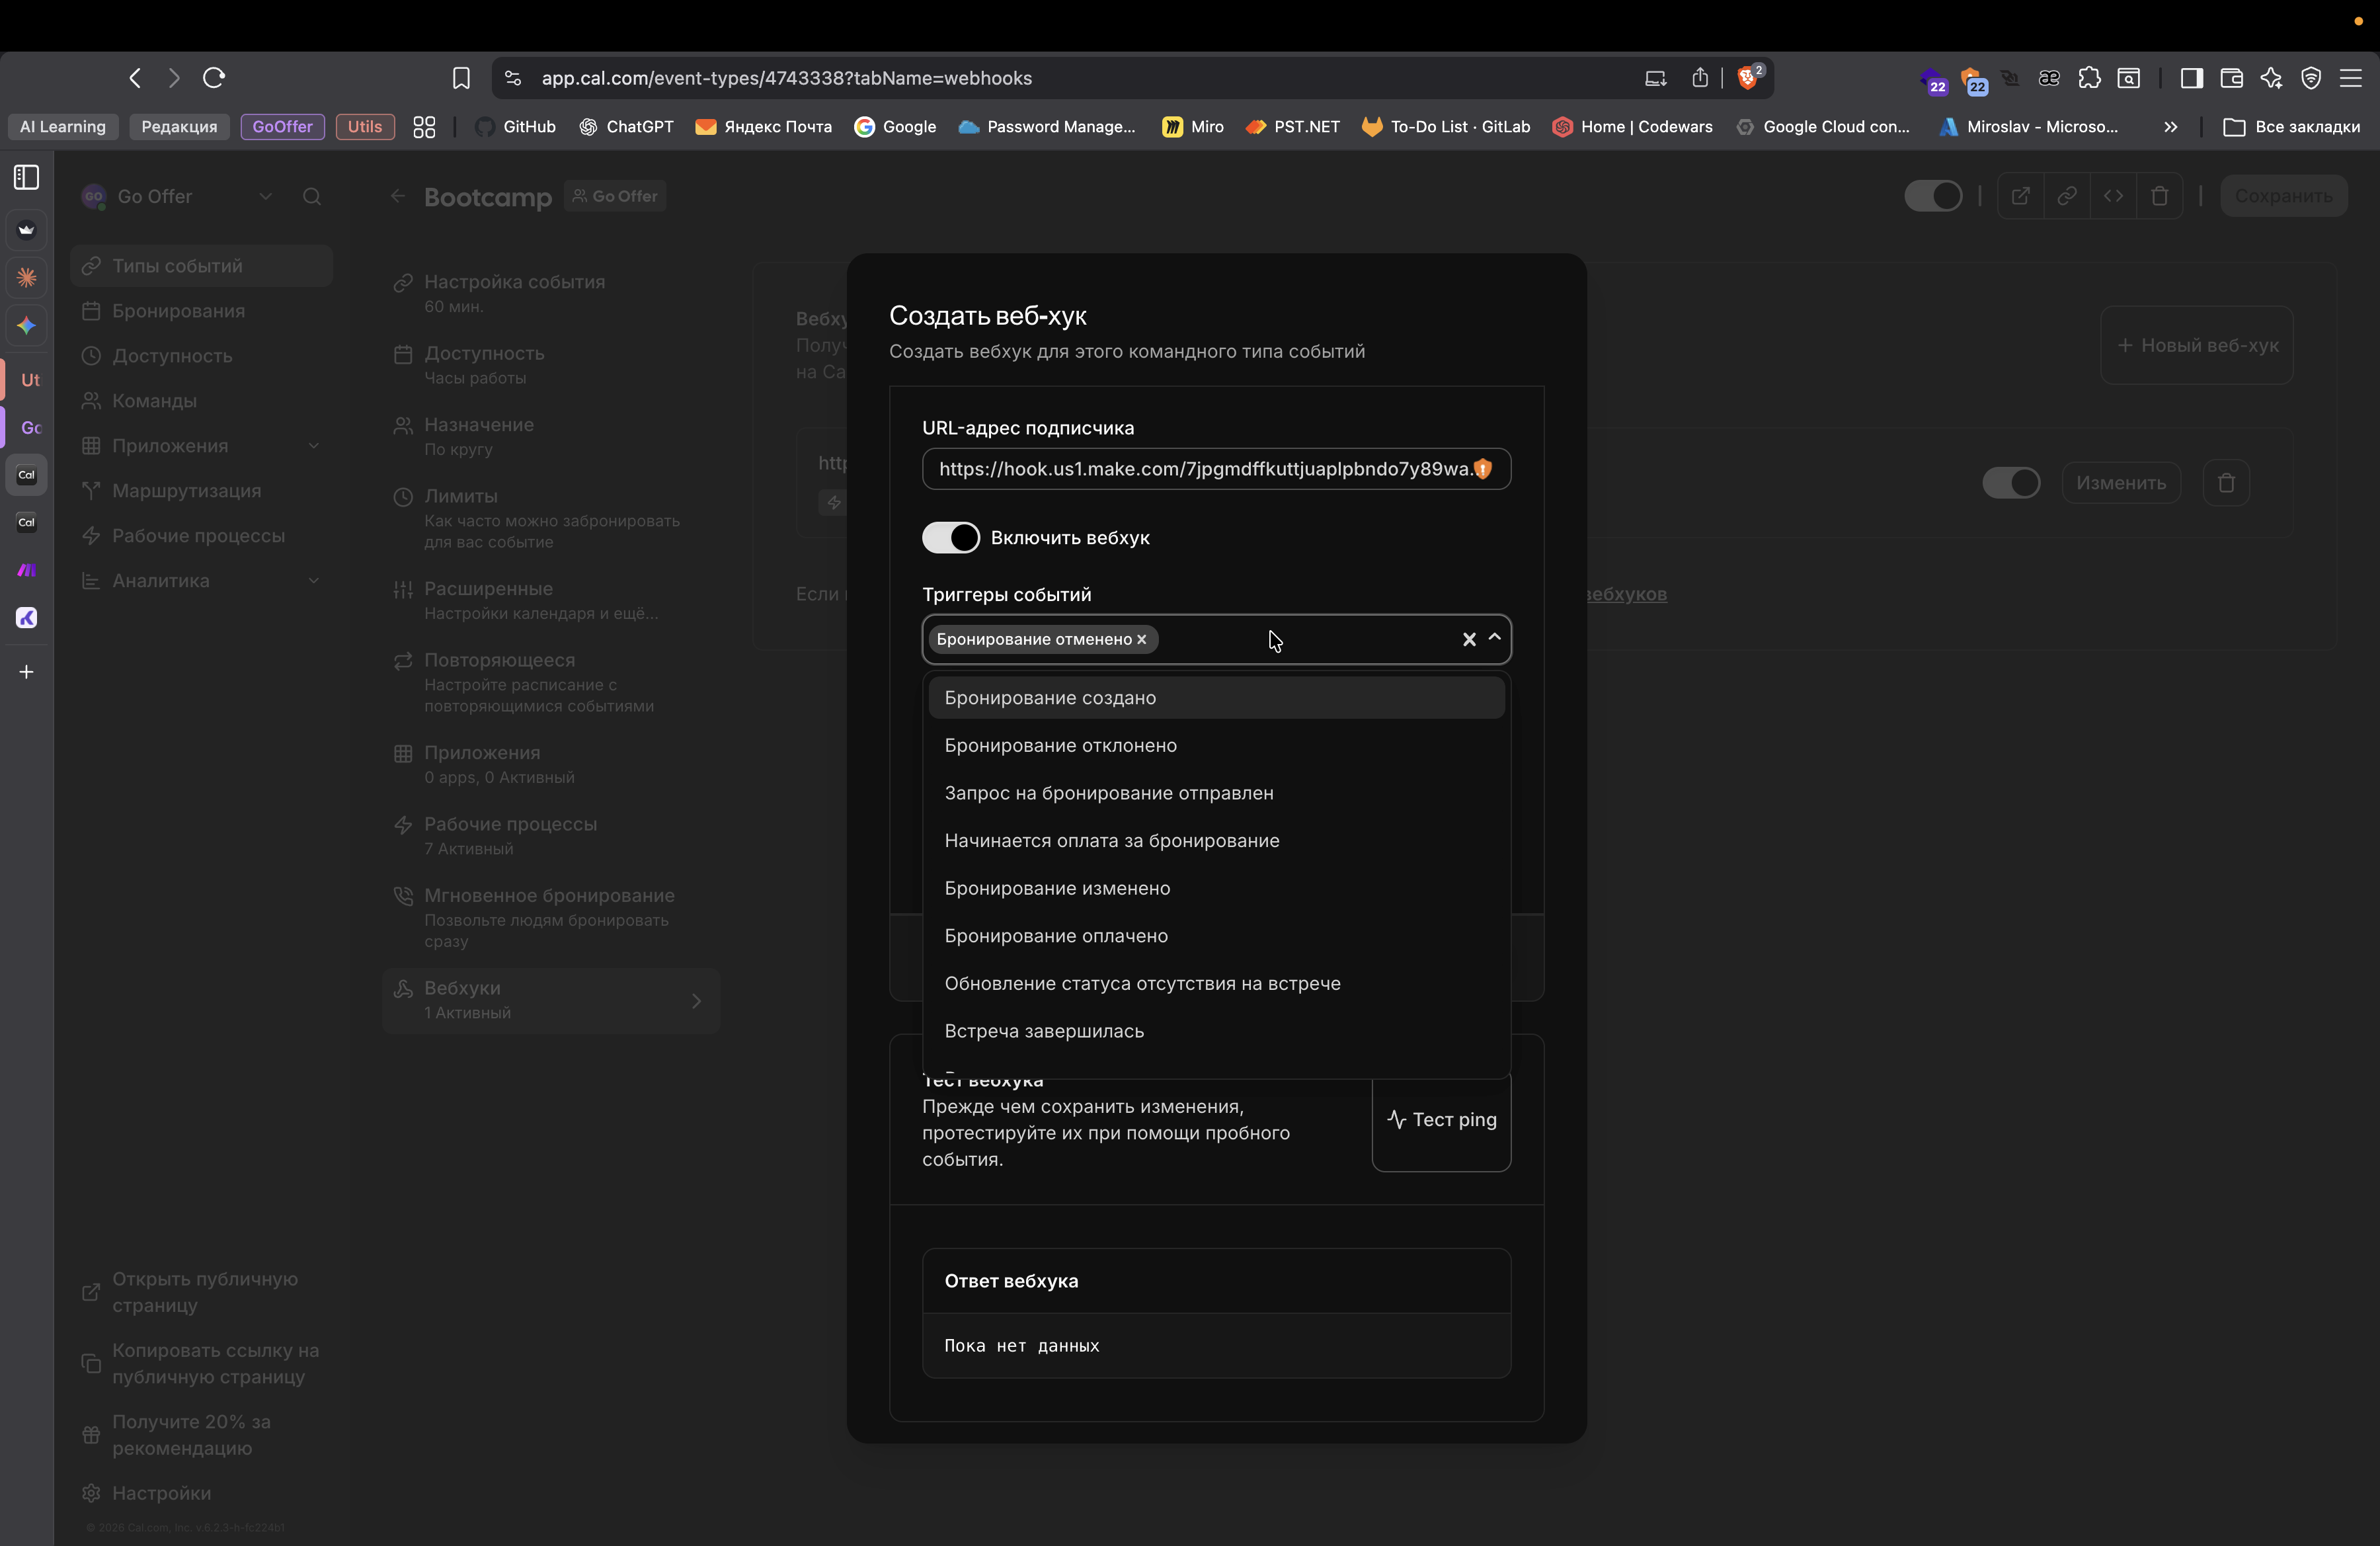Click the subscriber URL input field
The width and height of the screenshot is (2380, 1546).
(1200, 469)
